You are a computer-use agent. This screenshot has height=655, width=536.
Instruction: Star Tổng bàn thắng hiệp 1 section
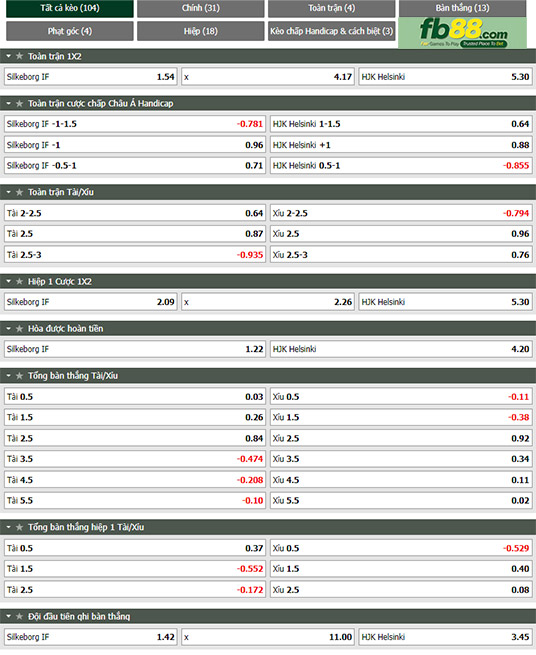(19, 527)
